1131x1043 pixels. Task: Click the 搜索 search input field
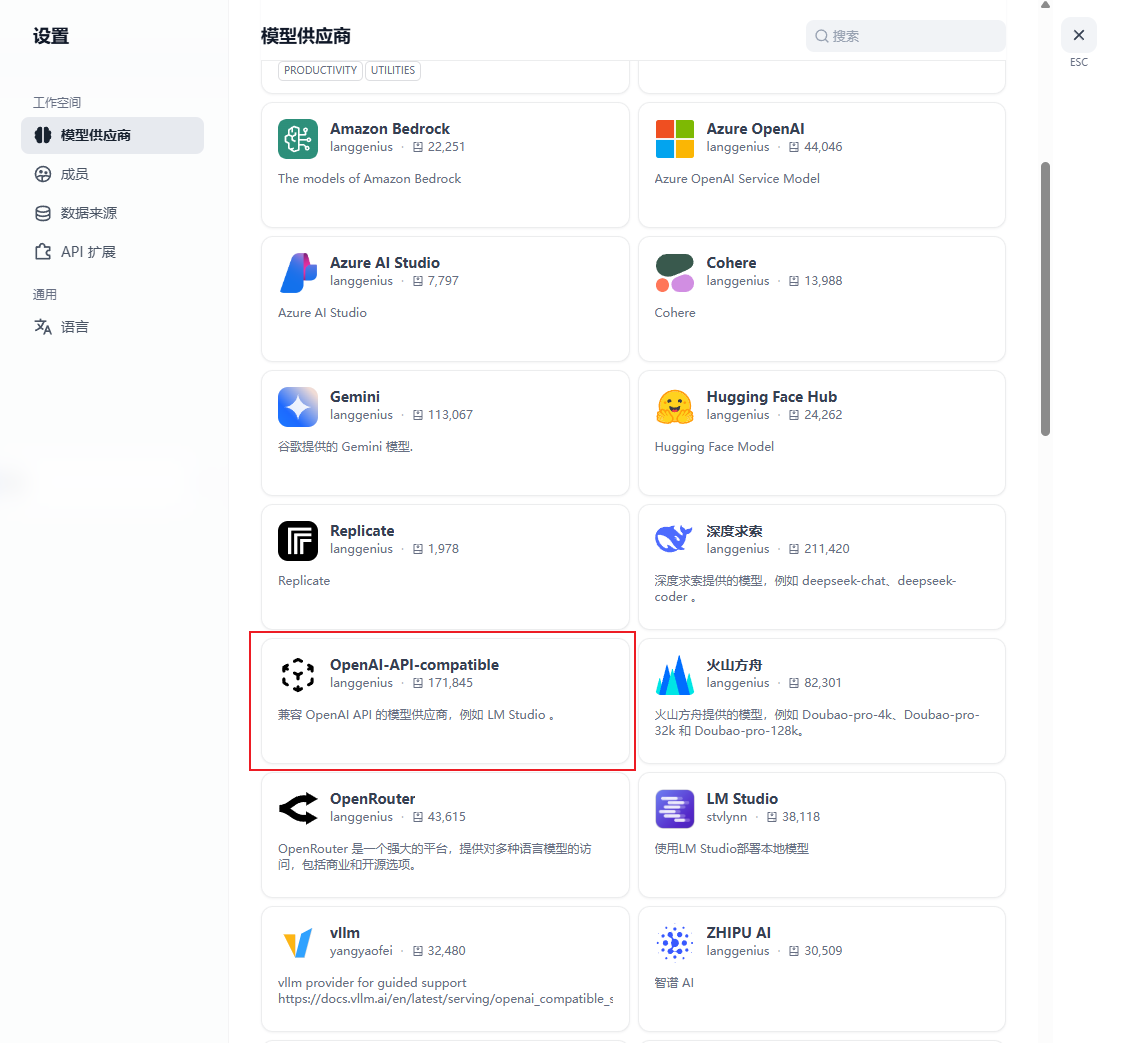(906, 36)
